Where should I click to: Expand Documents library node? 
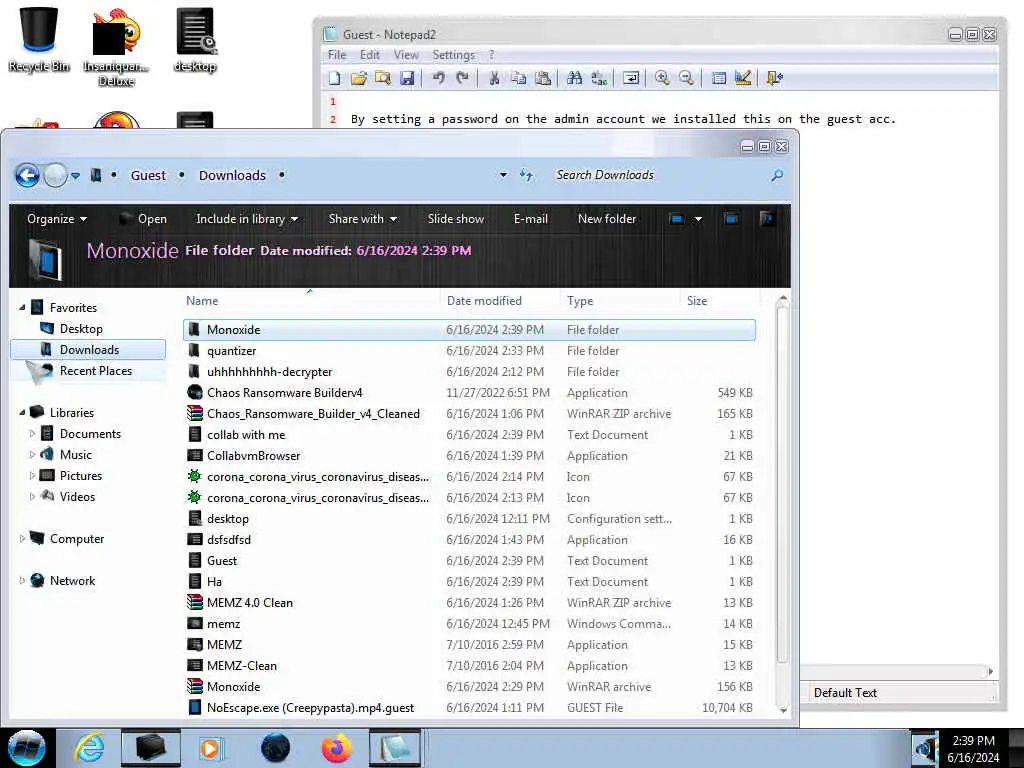pyautogui.click(x=32, y=433)
